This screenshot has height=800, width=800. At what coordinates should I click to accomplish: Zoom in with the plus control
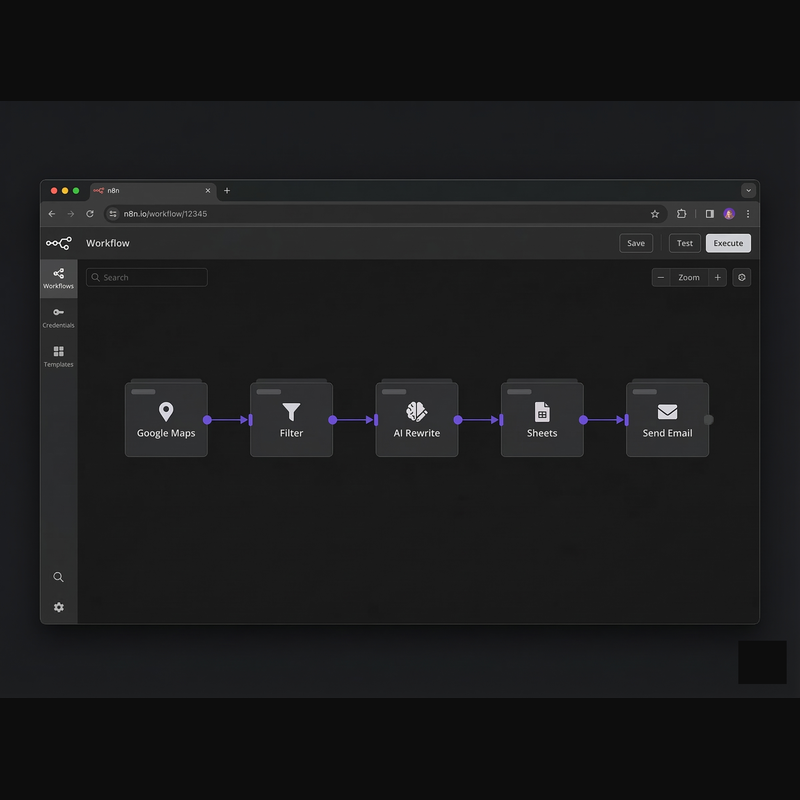[x=718, y=277]
